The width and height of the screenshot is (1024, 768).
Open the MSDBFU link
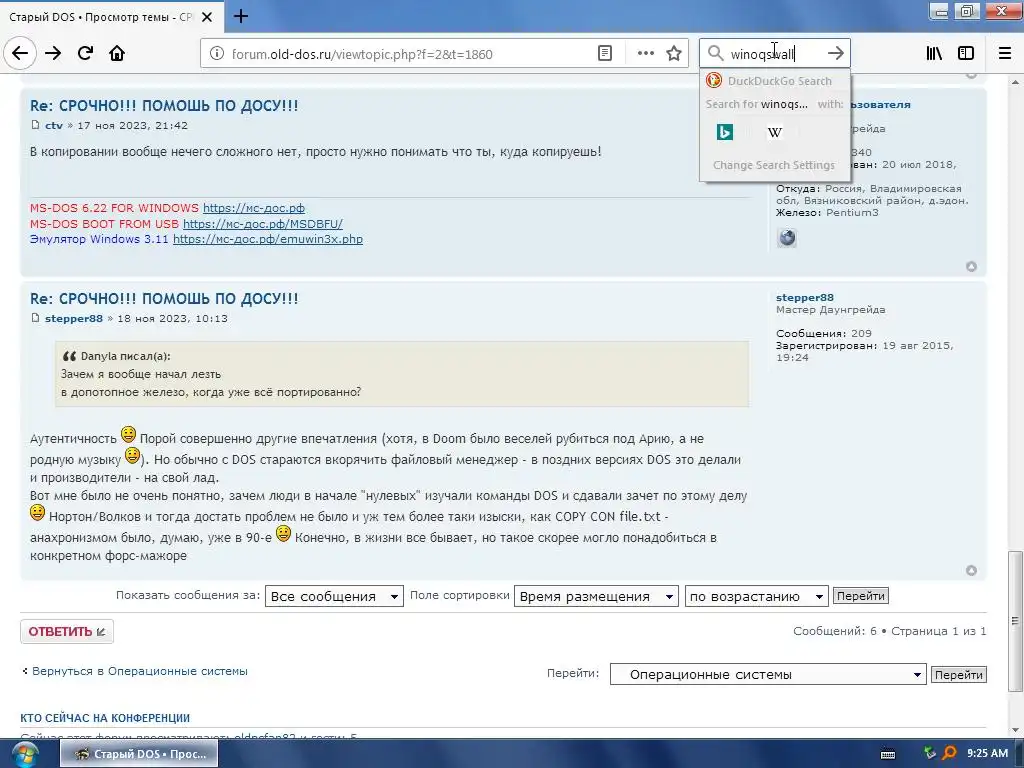[x=263, y=223]
